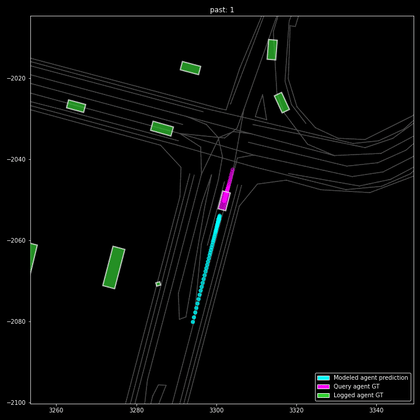Click the y-axis tick label −2040
This screenshot has height=420, width=420.
[x=16, y=159]
